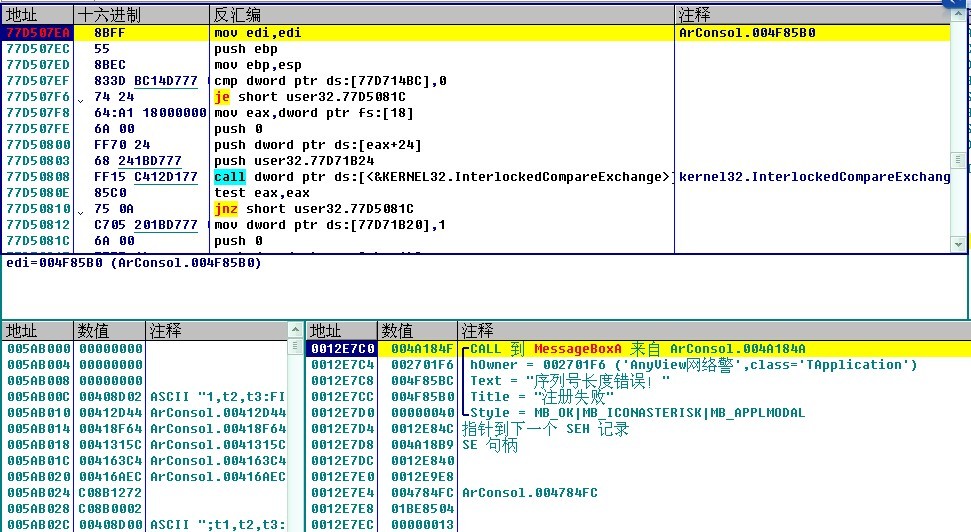Viewport: 971px width, 532px height.
Task: Select the call InterlockedCompareExchange instruction
Action: tap(442, 177)
